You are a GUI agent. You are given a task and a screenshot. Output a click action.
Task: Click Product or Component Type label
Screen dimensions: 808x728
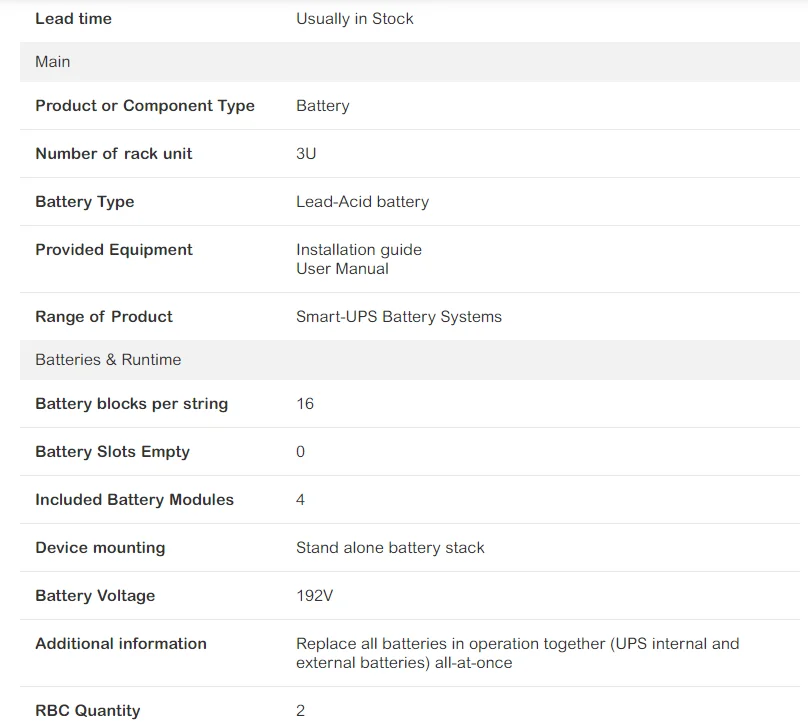pos(145,106)
